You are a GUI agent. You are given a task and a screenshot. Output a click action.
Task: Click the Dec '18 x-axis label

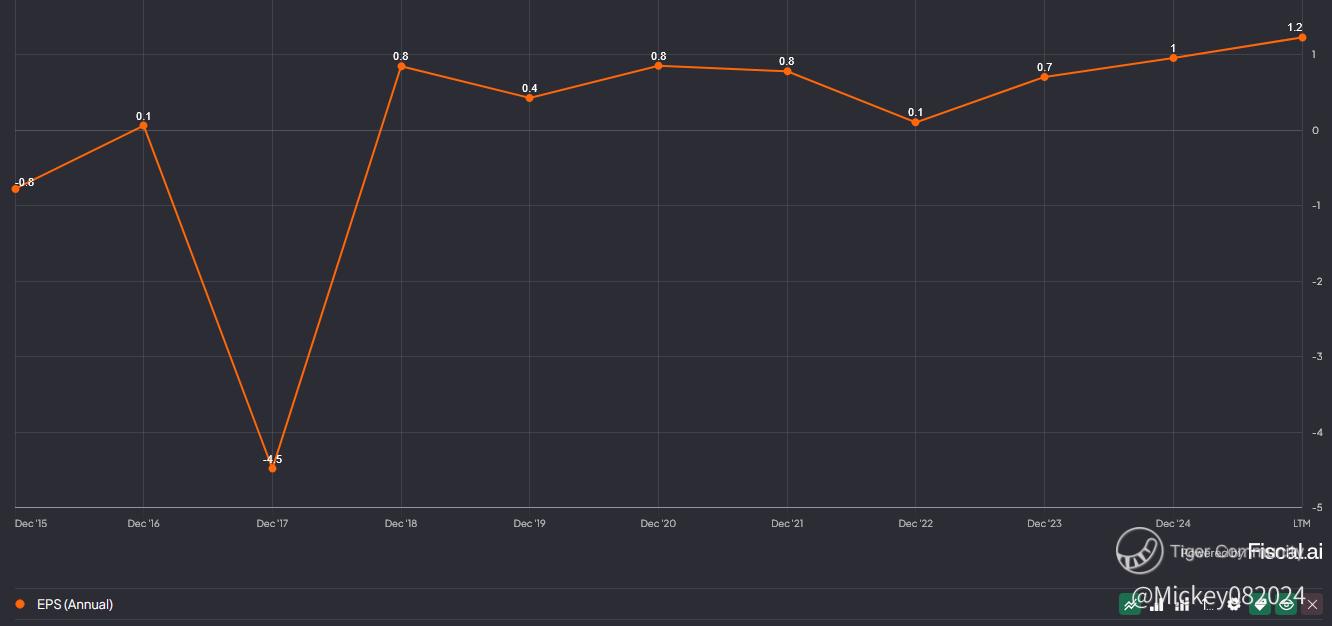401,523
